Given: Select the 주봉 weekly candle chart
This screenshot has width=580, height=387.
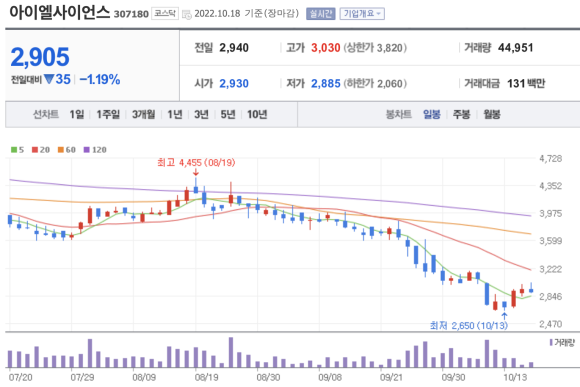Looking at the screenshot, I should pyautogui.click(x=461, y=114).
